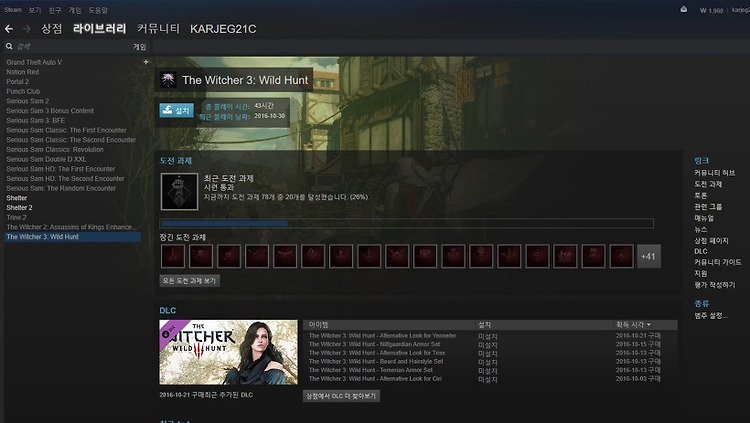
Task: Click the Witcher wolf medallion game icon
Action: pos(168,80)
